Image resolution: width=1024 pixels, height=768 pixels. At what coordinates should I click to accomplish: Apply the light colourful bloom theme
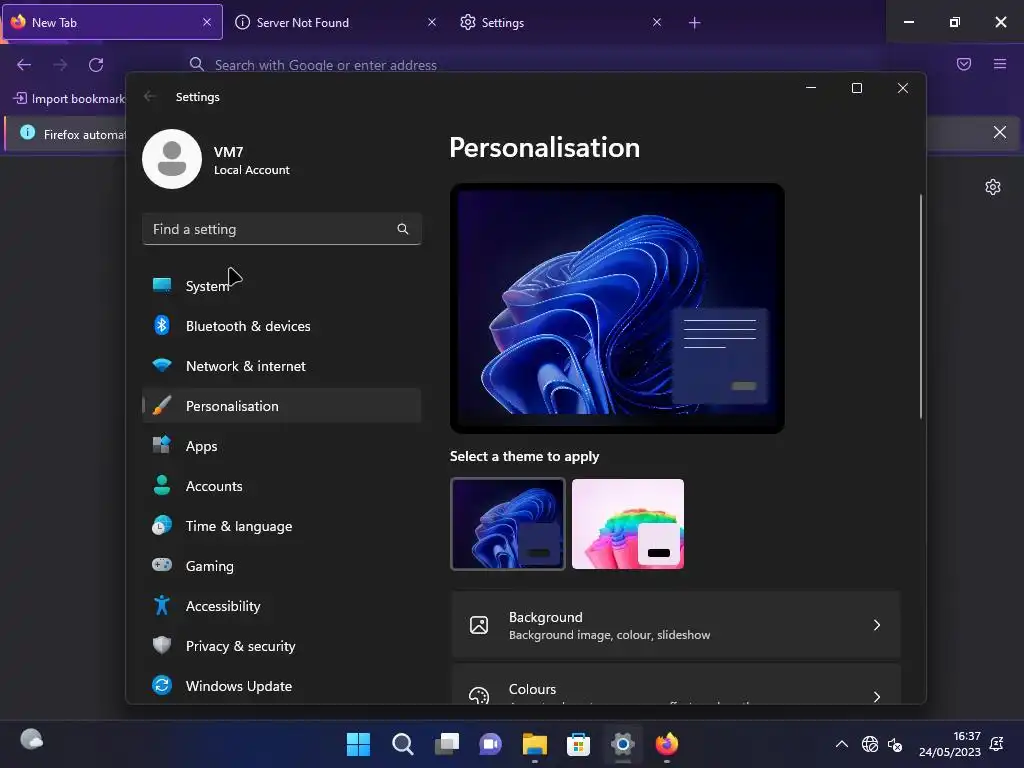(x=628, y=524)
